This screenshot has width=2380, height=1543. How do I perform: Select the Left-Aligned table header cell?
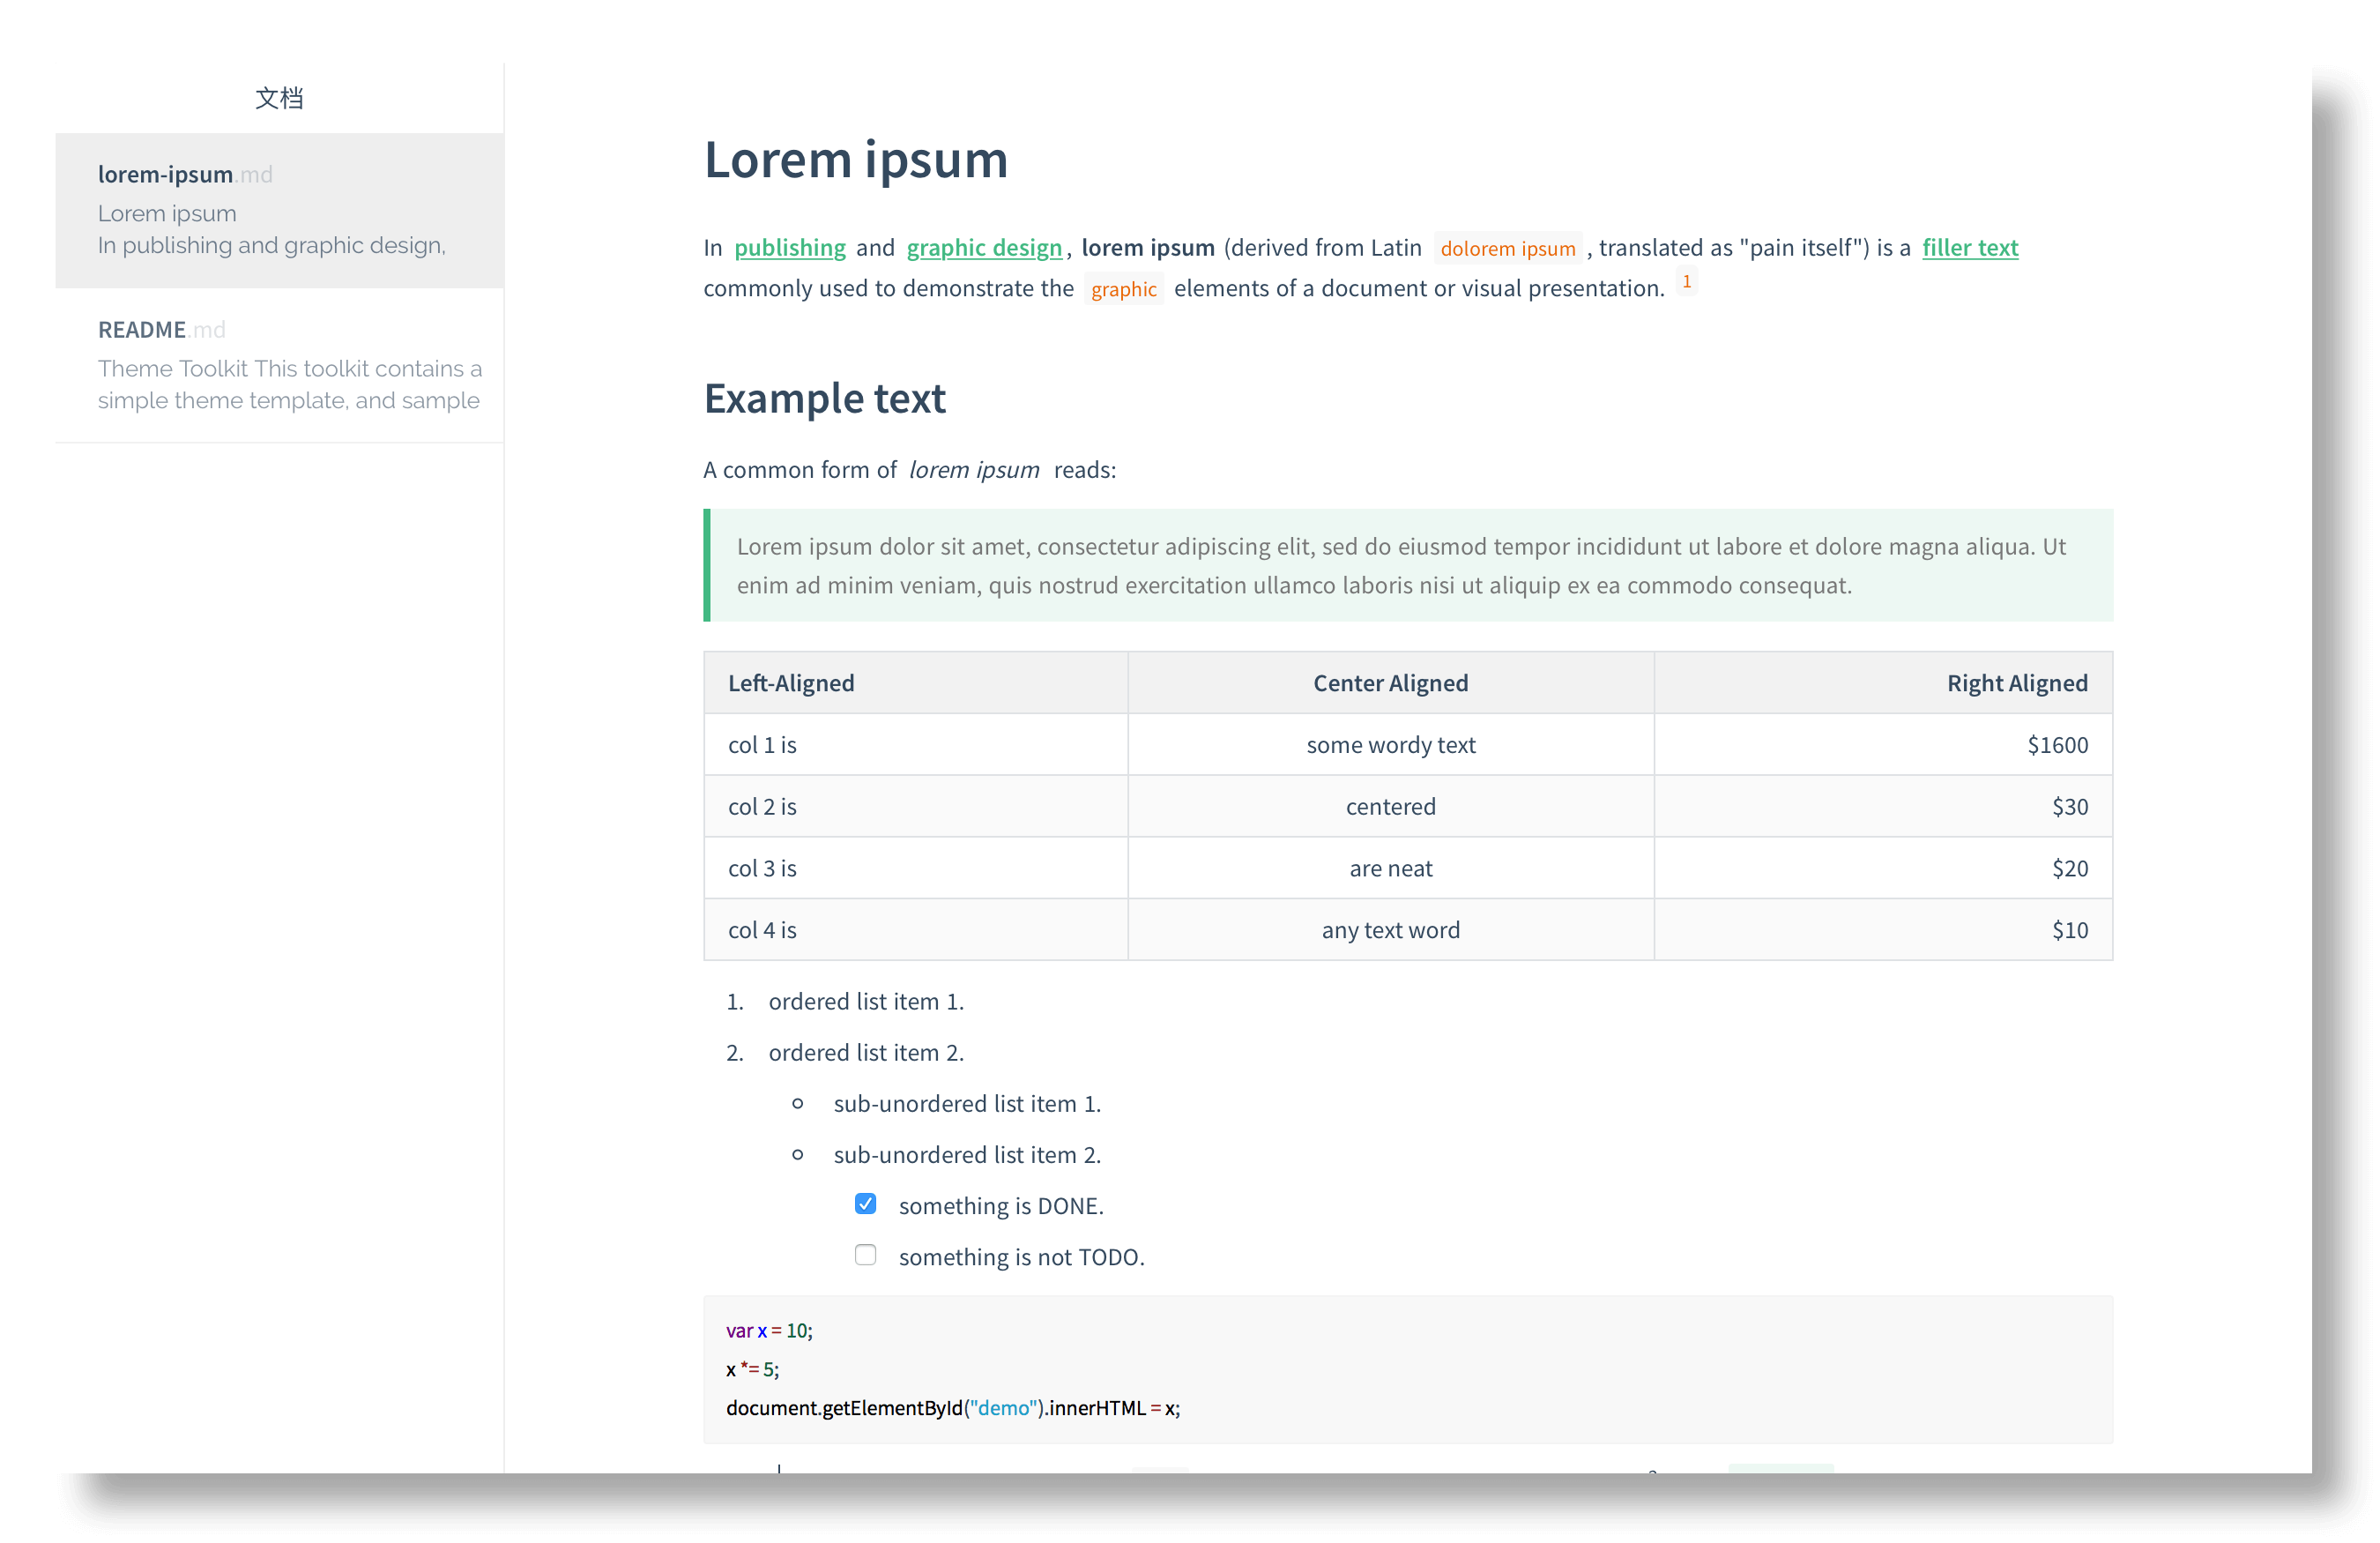(791, 683)
